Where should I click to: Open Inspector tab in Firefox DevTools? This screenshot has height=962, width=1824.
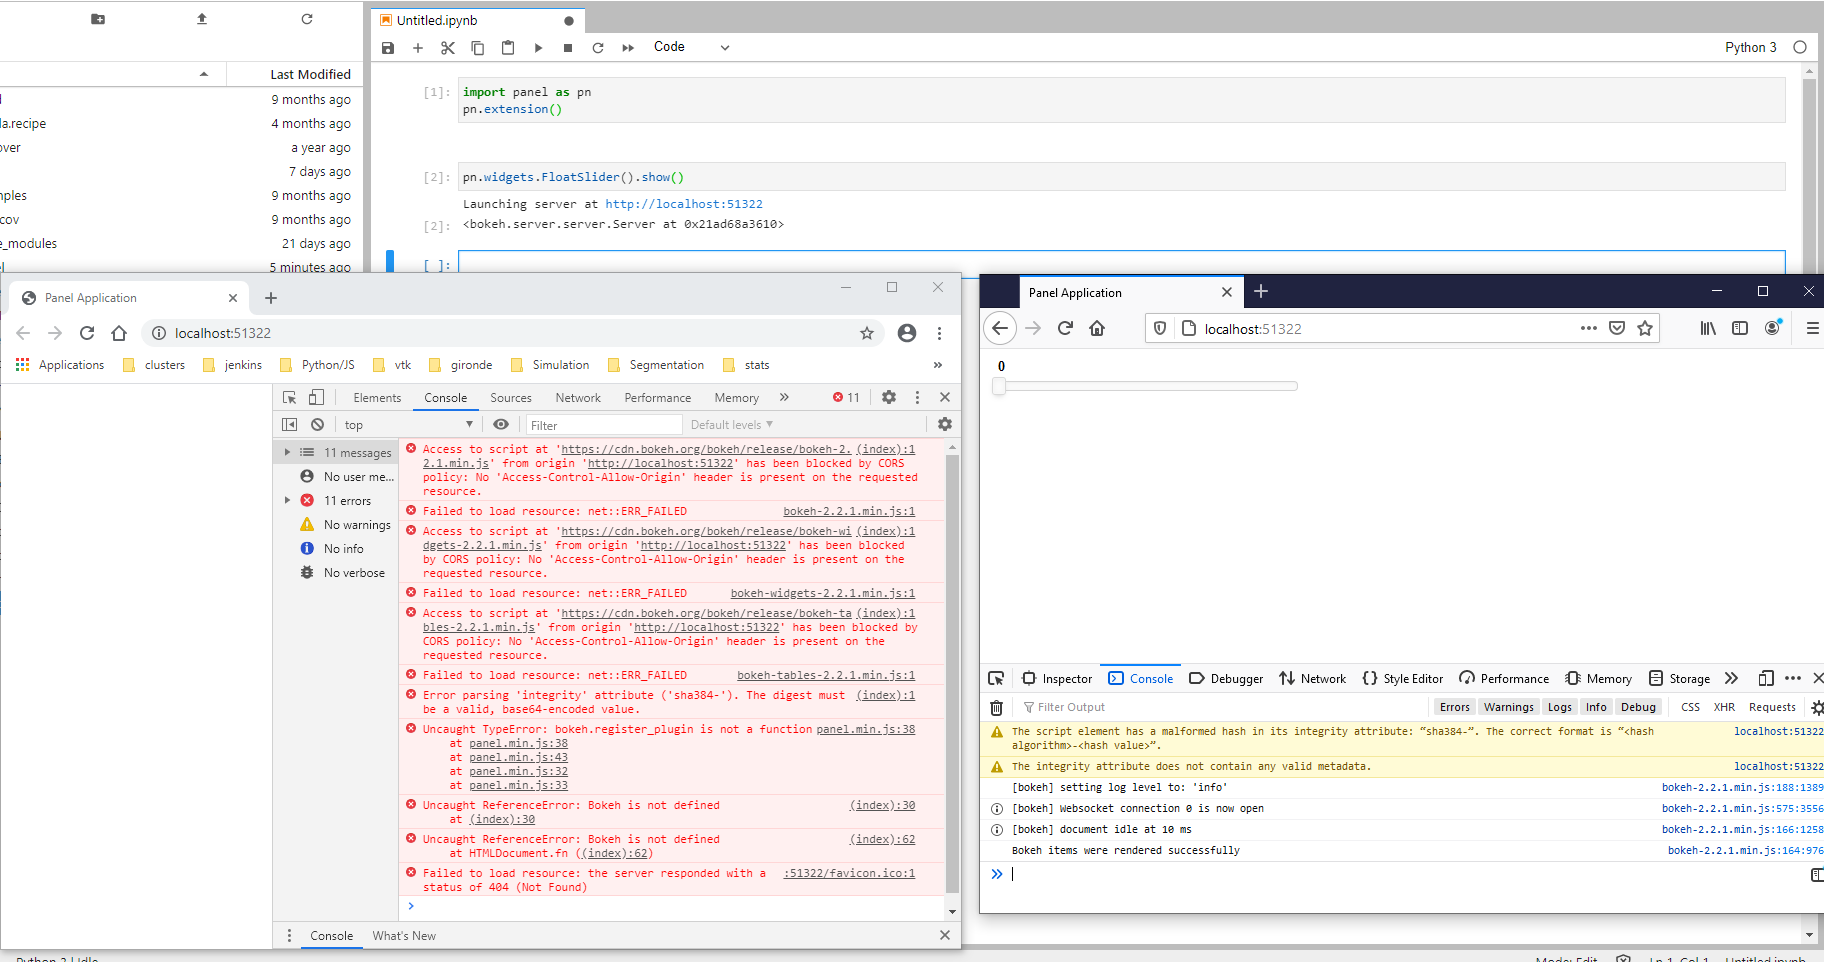tap(1057, 679)
